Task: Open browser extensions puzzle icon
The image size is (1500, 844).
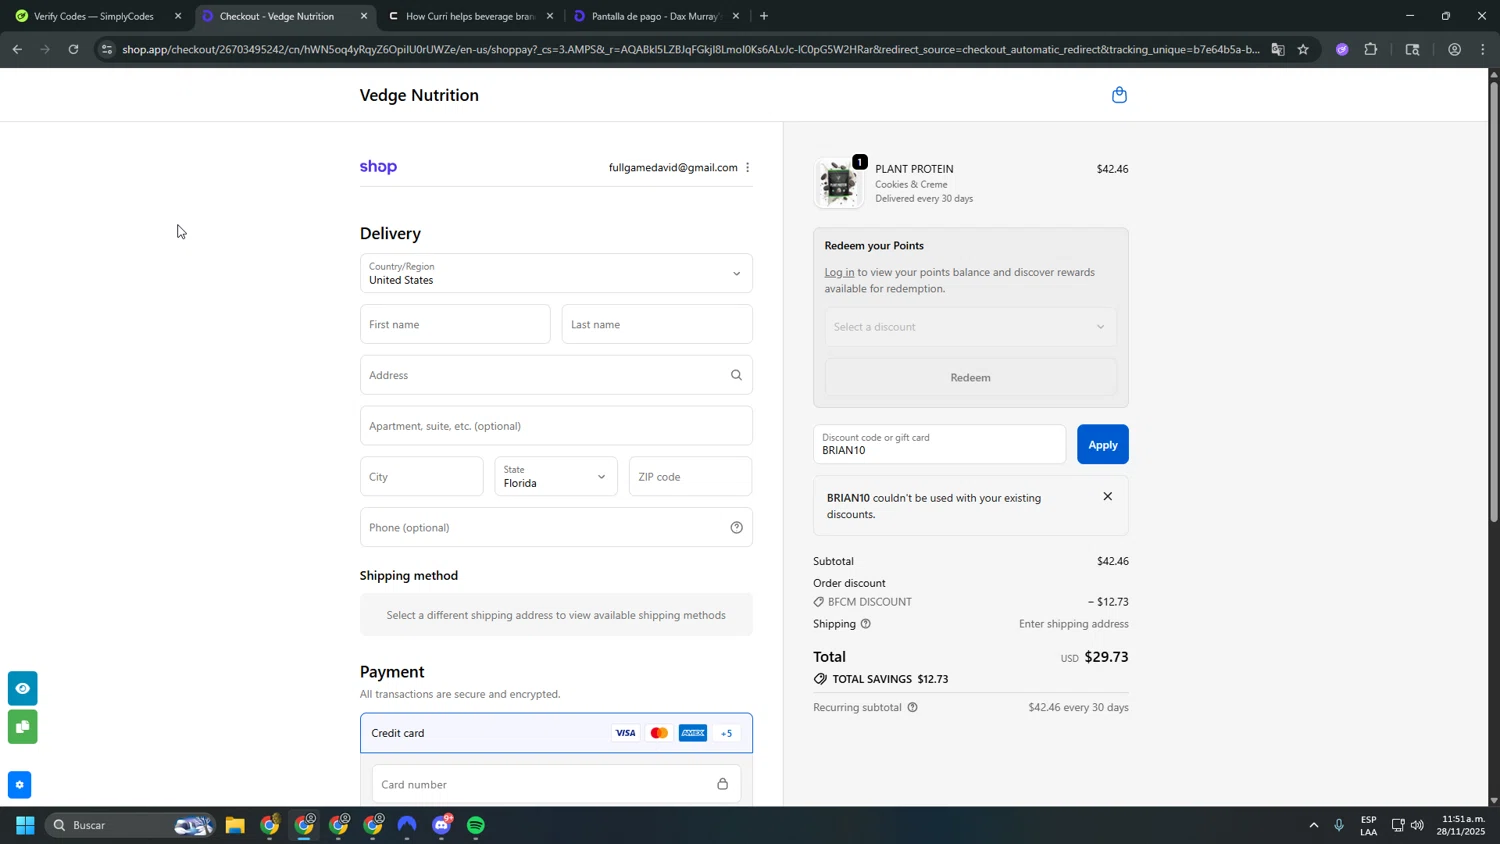Action: tap(1371, 49)
